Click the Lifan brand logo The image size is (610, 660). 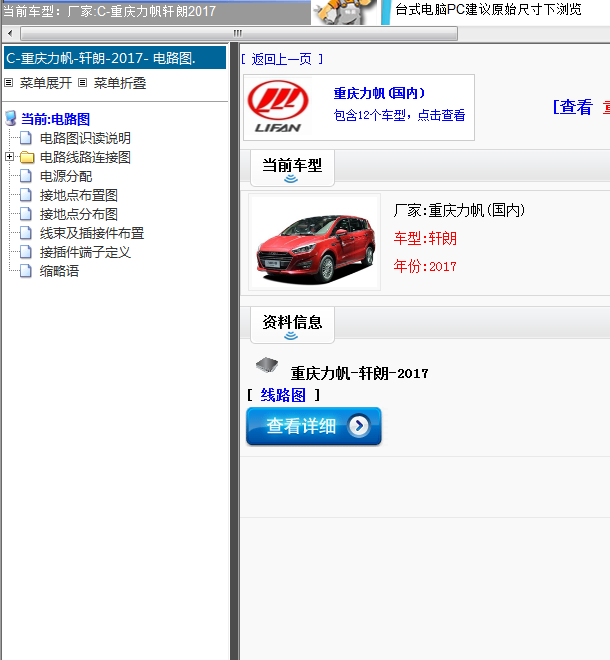(279, 107)
